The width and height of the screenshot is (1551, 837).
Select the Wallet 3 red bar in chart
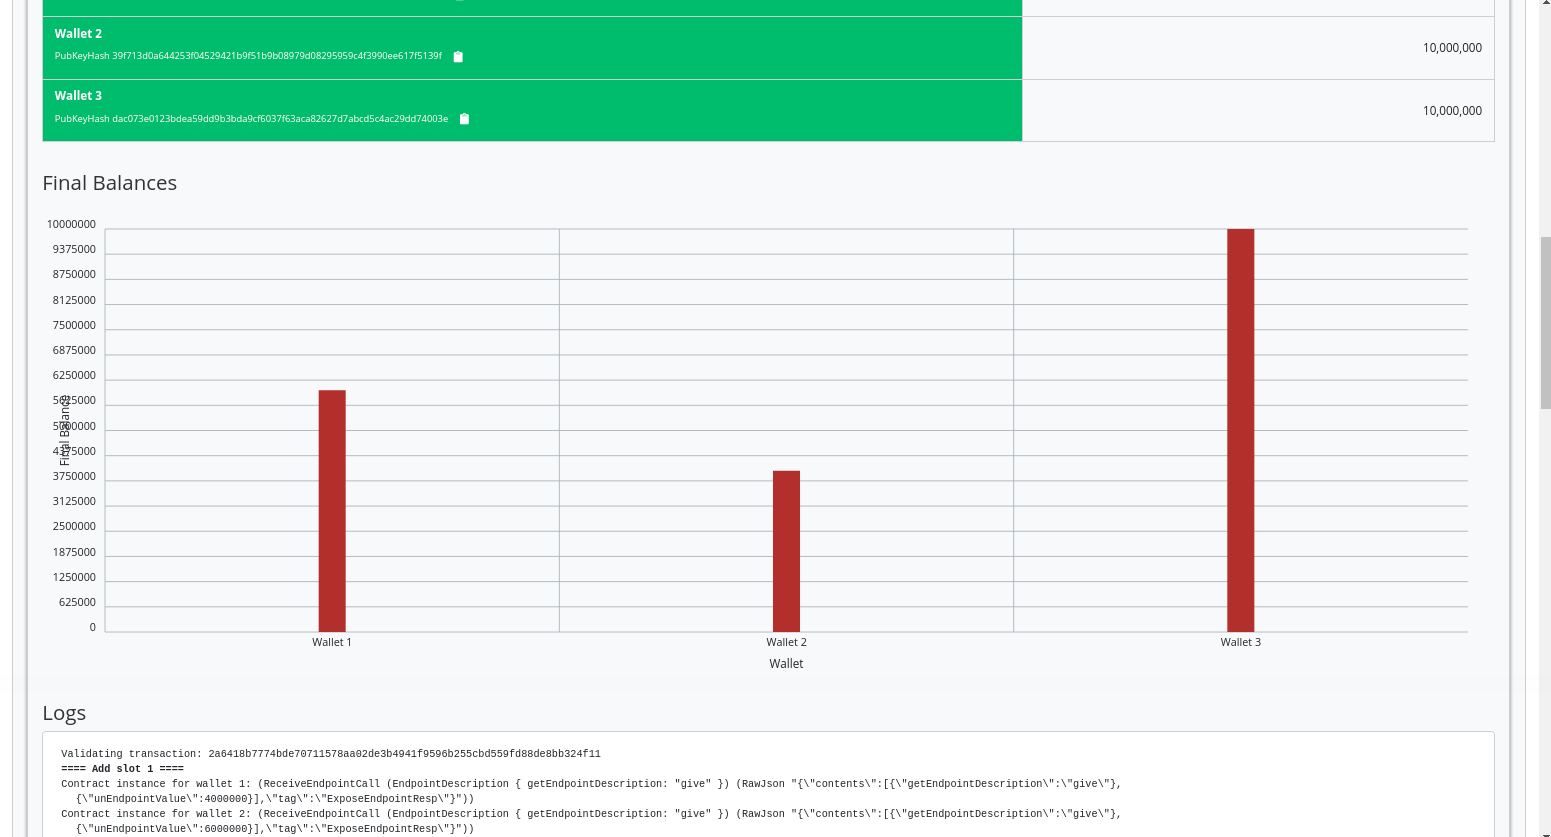[x=1240, y=430]
